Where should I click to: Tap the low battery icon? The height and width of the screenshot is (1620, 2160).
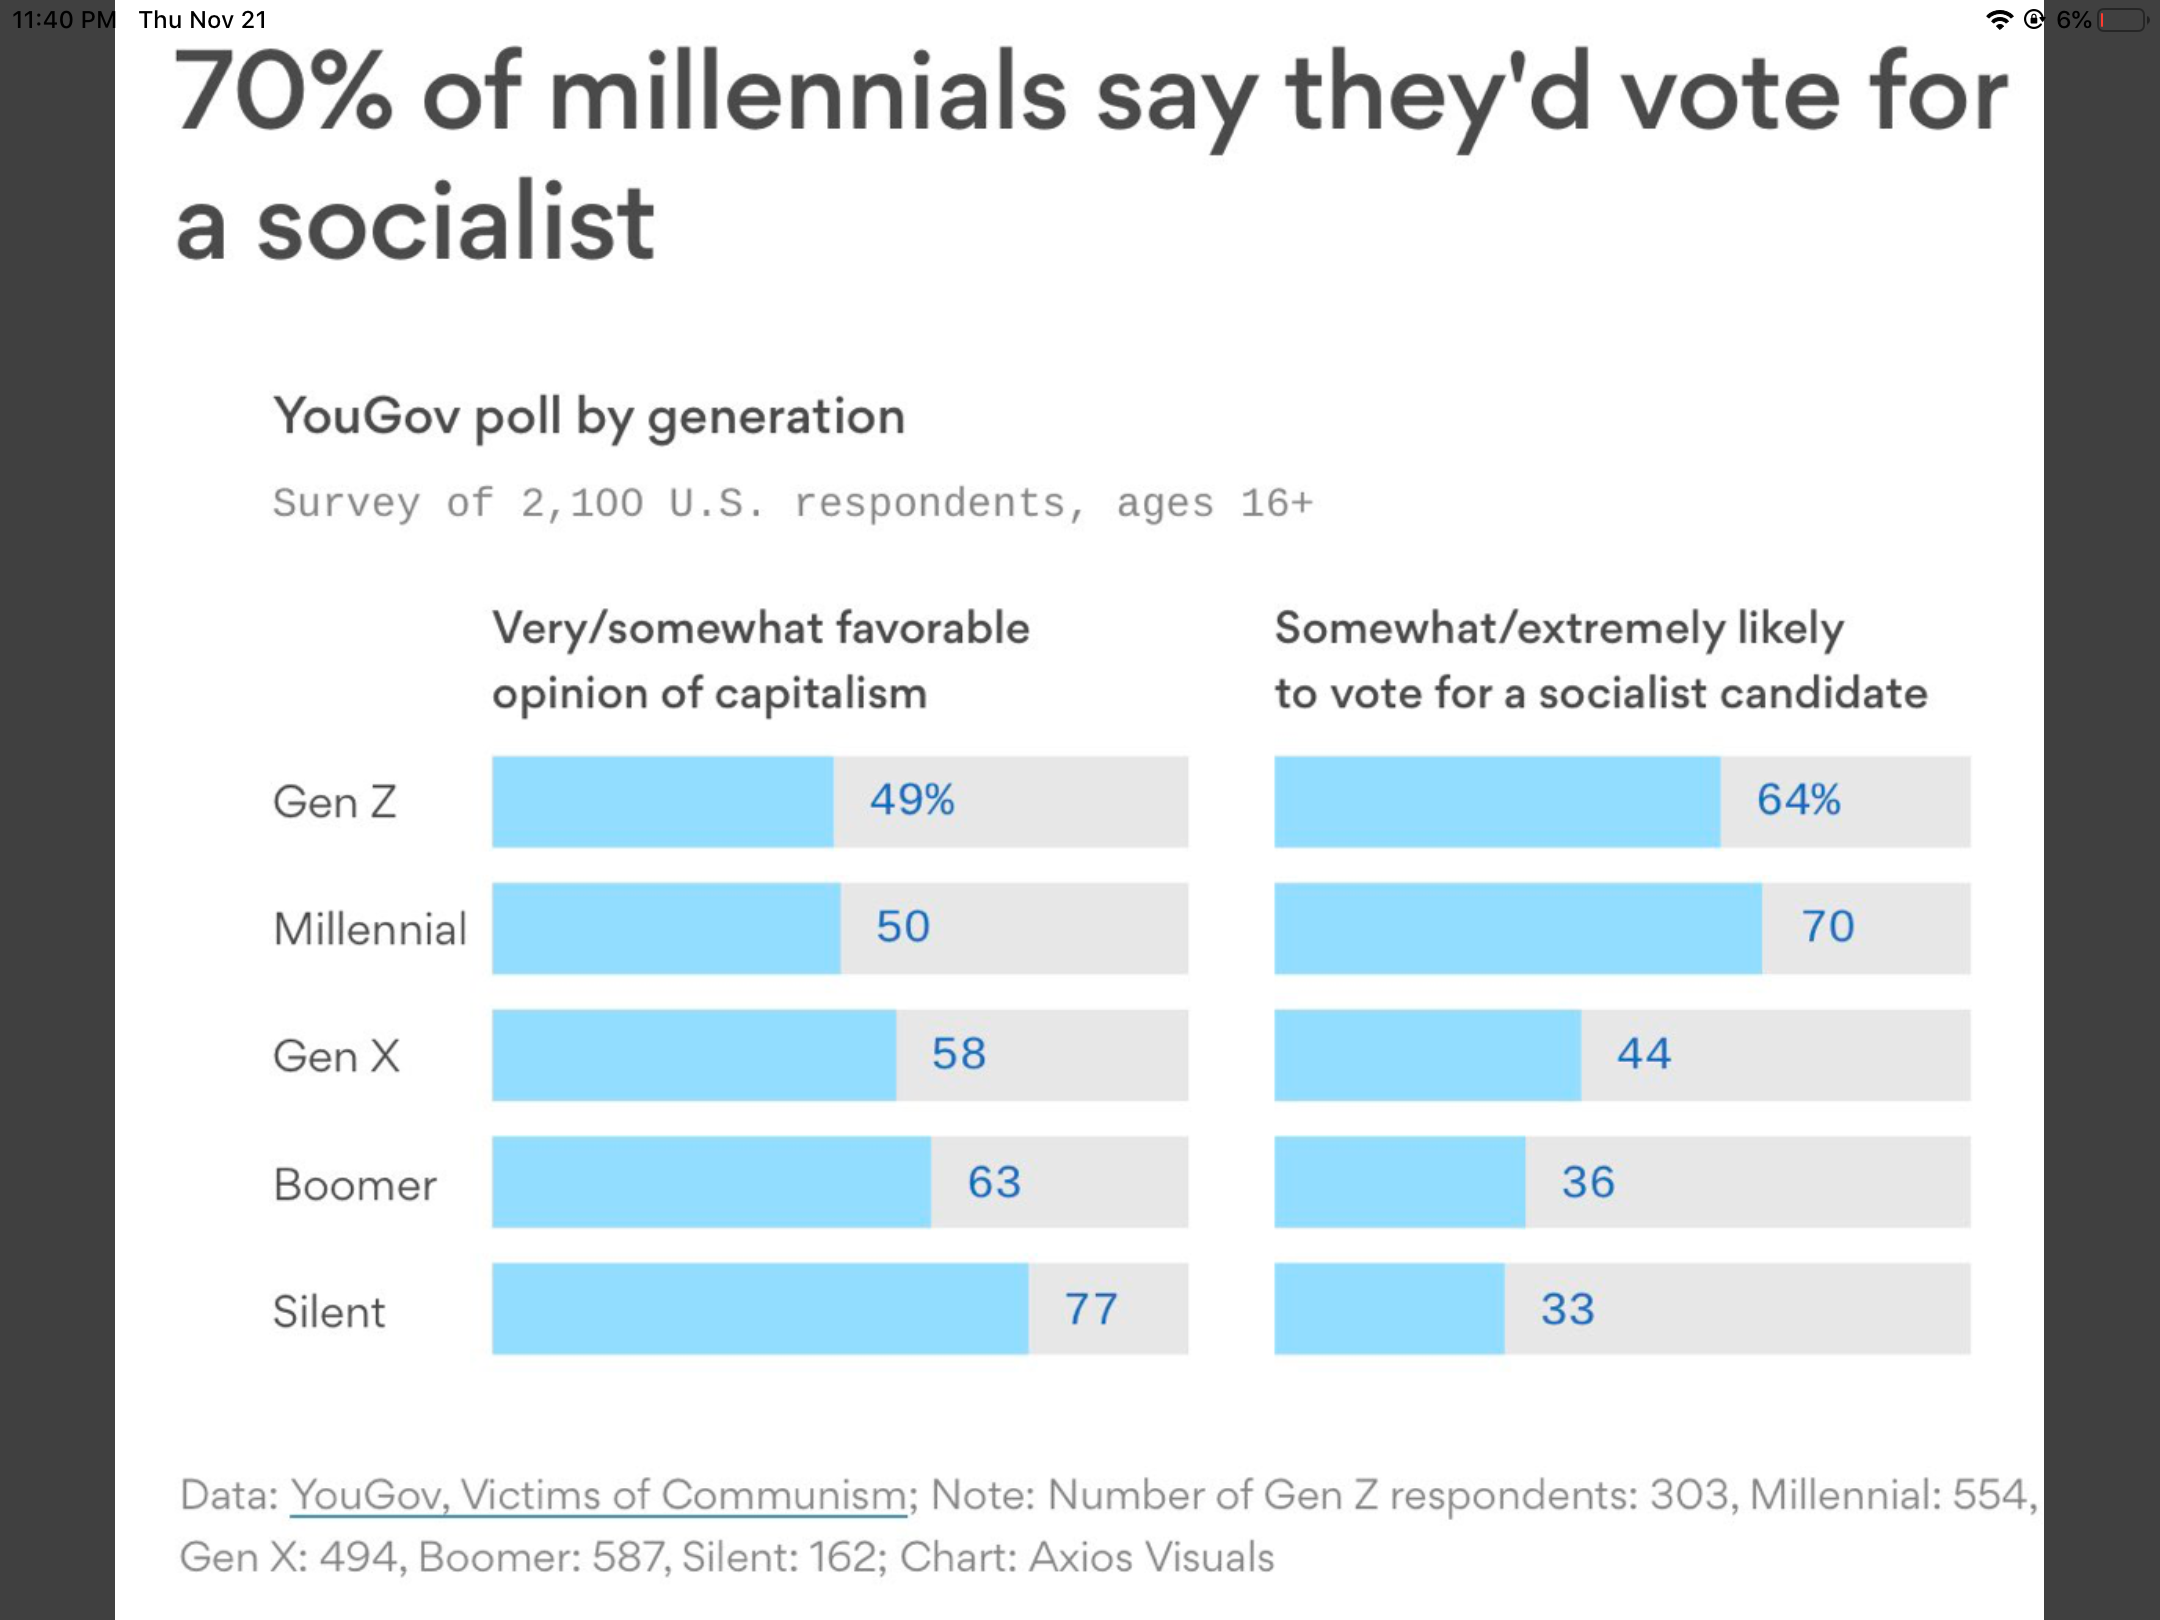point(2122,20)
